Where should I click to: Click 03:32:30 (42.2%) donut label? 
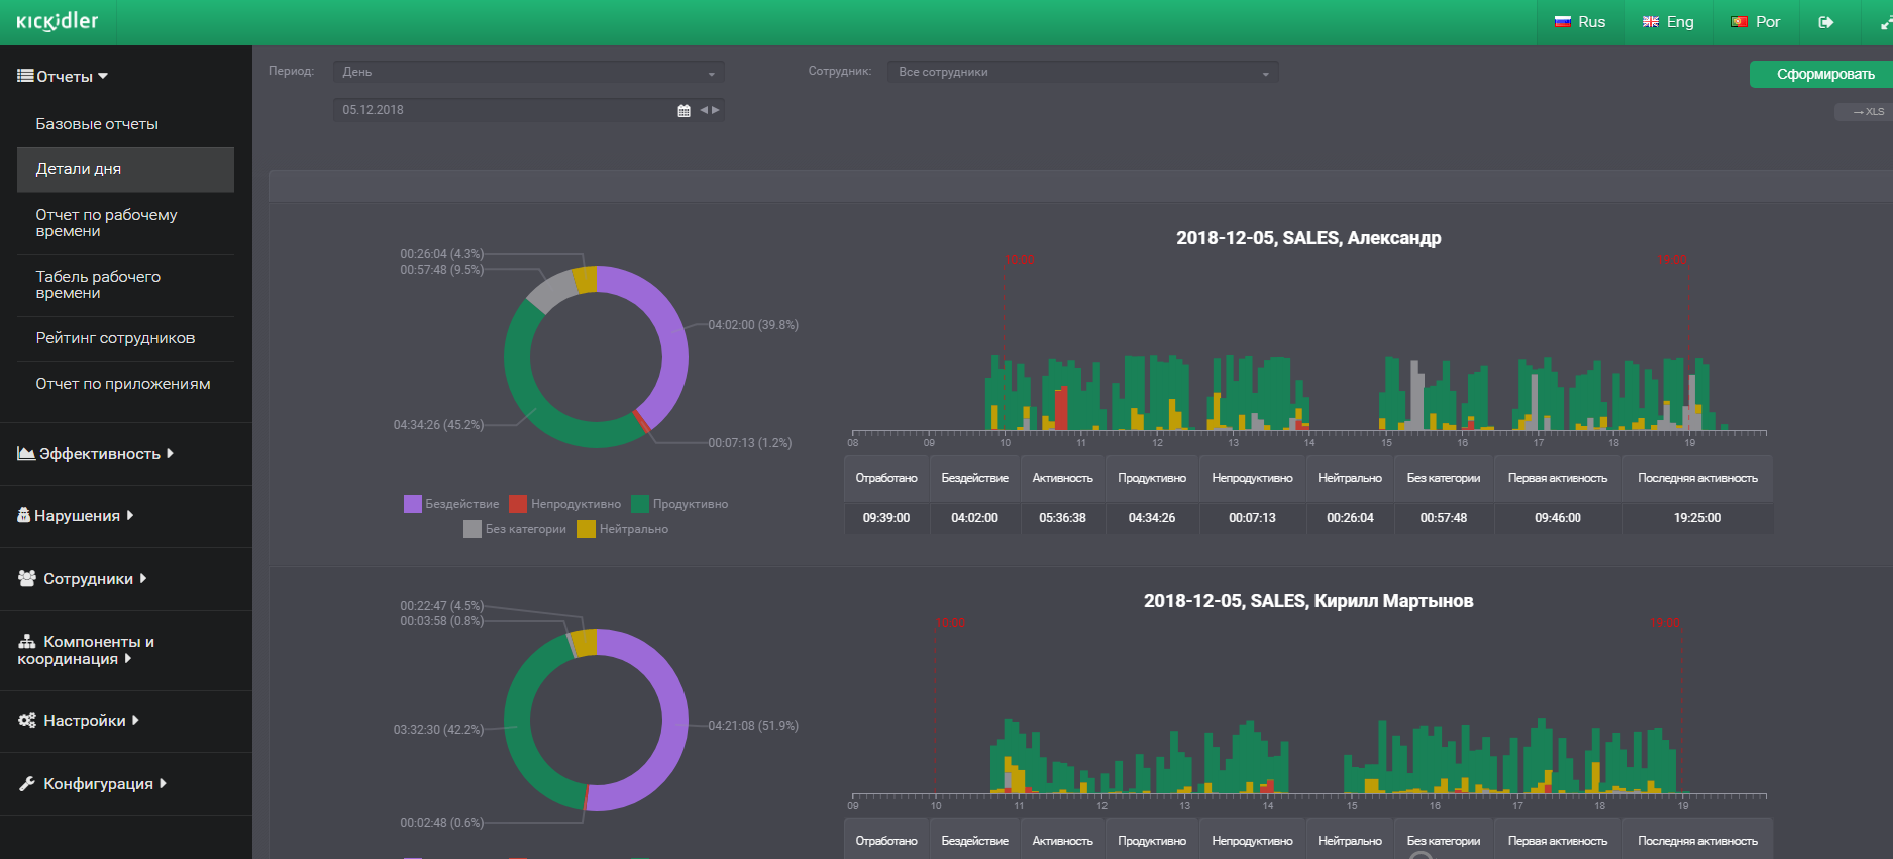coord(438,730)
